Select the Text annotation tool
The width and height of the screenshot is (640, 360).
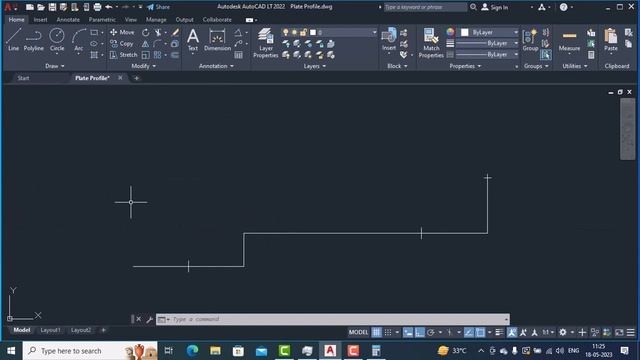(193, 40)
